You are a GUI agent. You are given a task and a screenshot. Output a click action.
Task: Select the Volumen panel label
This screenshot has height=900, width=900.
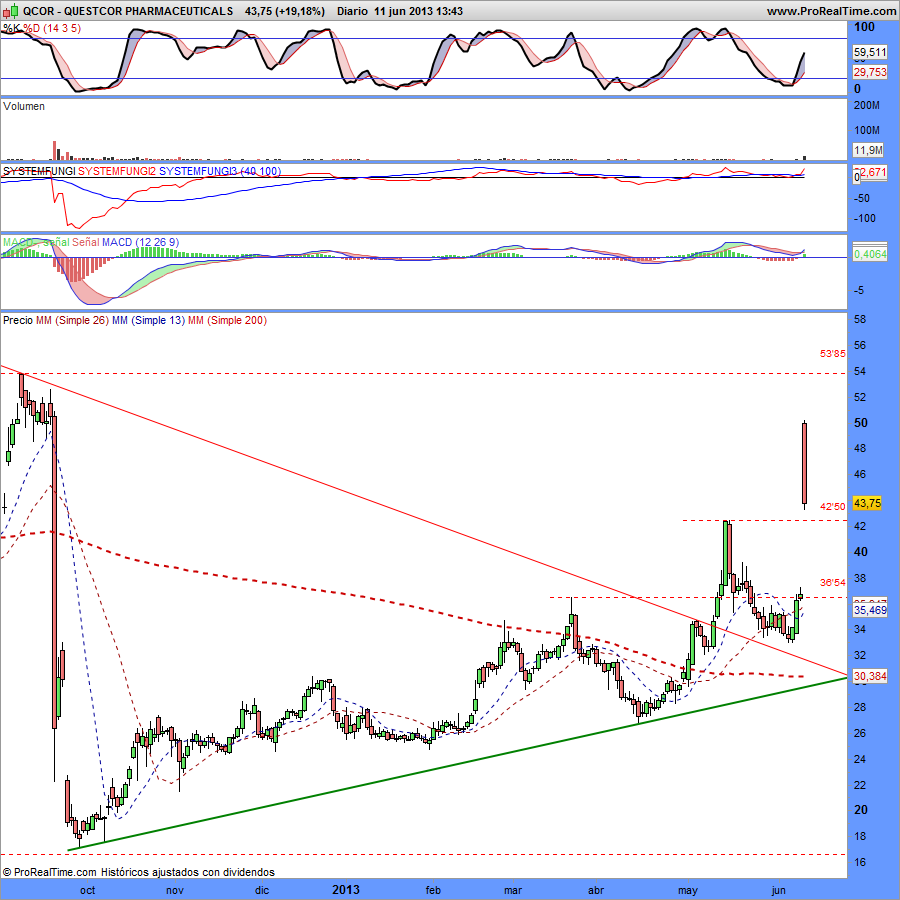24,106
